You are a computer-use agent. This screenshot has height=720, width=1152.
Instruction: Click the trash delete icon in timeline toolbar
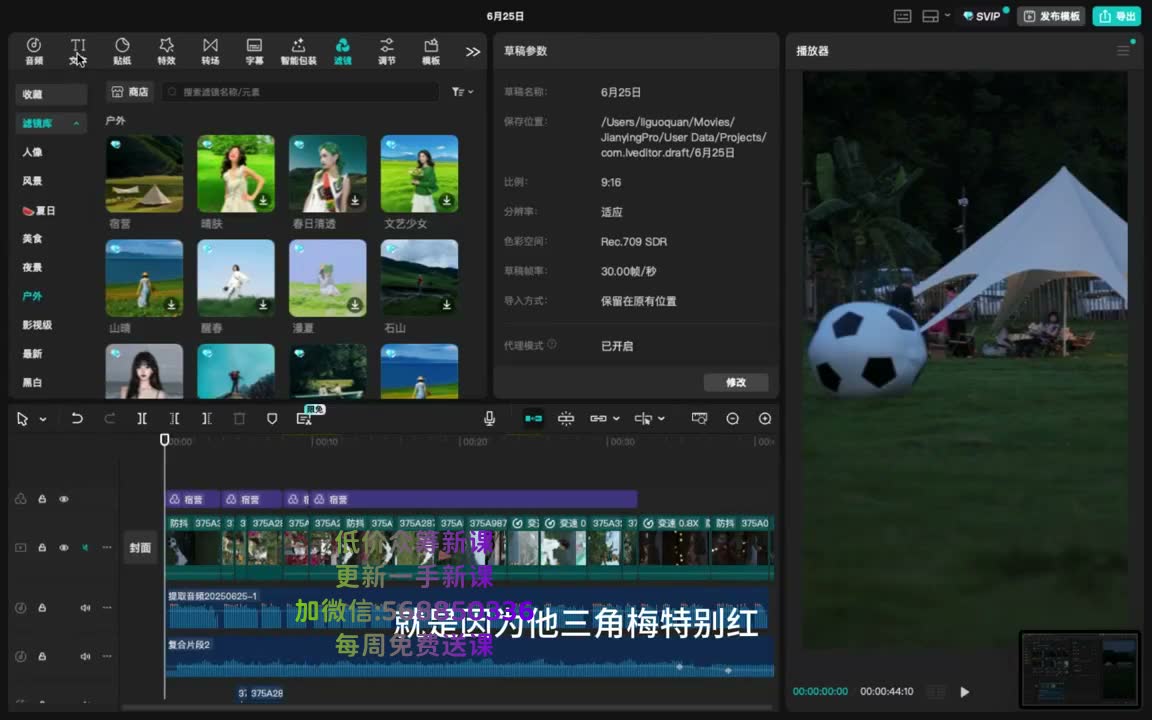[239, 418]
